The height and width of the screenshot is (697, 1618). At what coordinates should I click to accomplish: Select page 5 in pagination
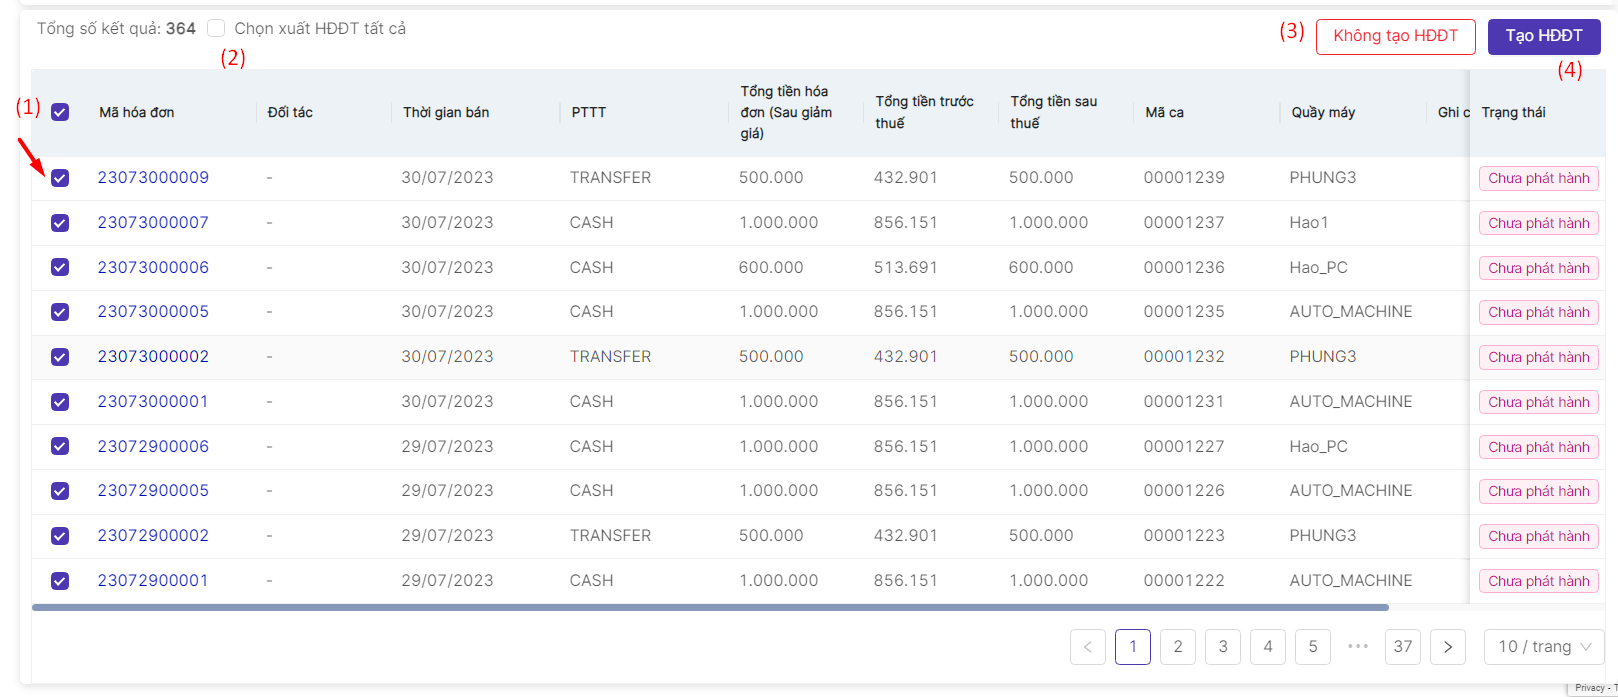pyautogui.click(x=1312, y=647)
